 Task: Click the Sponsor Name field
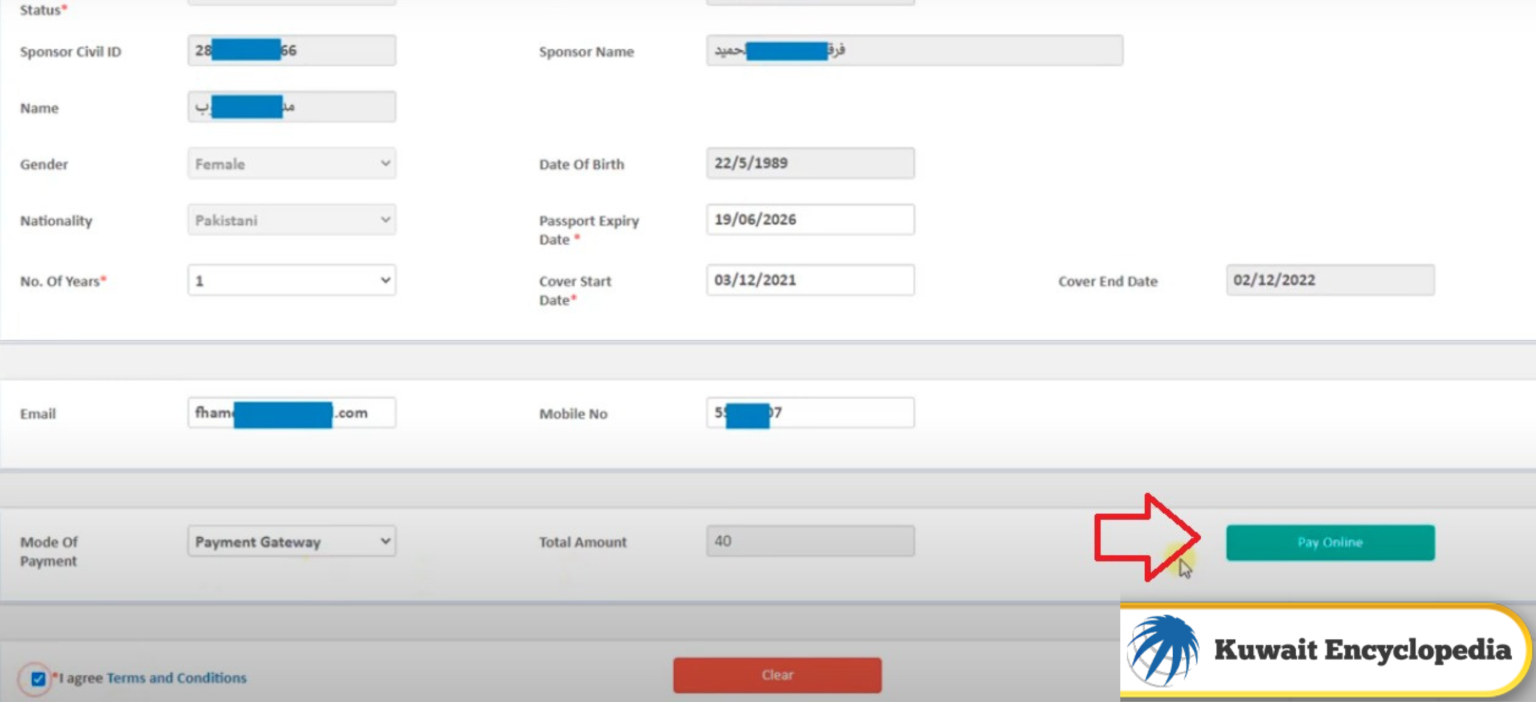(913, 49)
